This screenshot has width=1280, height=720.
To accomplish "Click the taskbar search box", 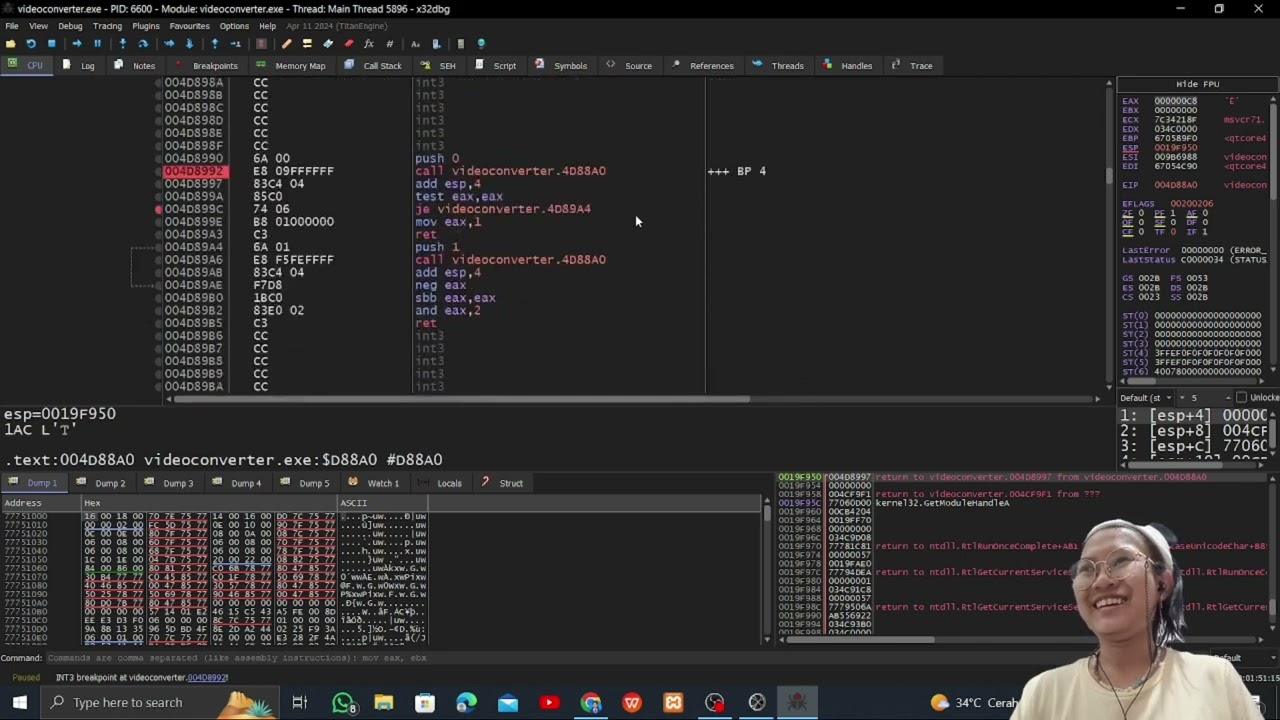I will click(160, 702).
